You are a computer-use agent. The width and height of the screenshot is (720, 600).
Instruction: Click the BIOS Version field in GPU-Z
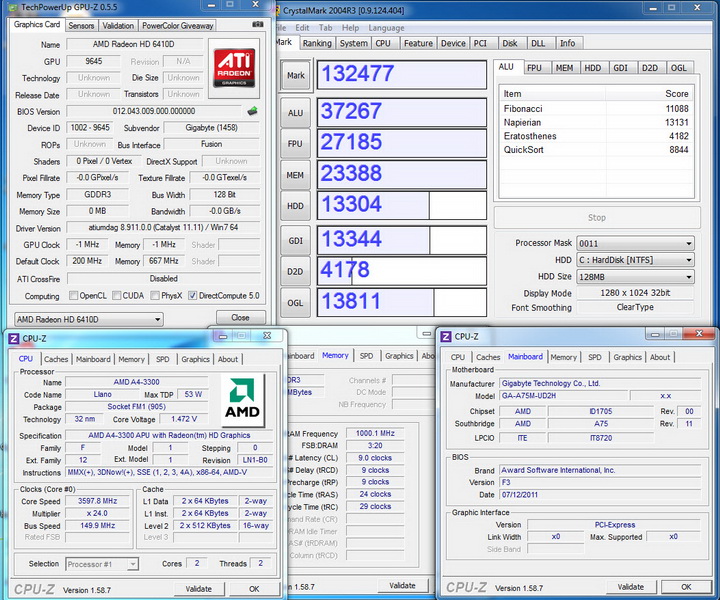pyautogui.click(x=154, y=111)
